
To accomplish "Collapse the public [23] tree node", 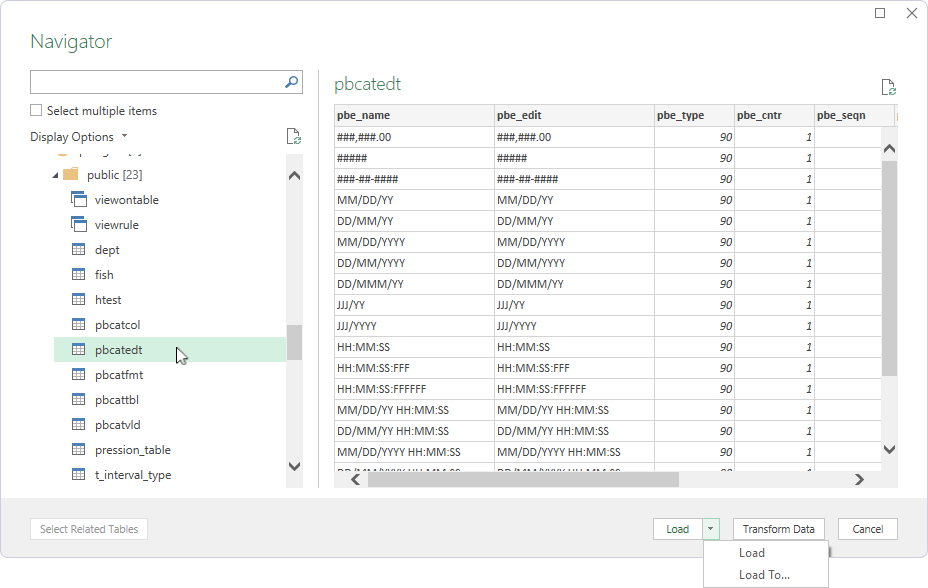I will coord(56,174).
